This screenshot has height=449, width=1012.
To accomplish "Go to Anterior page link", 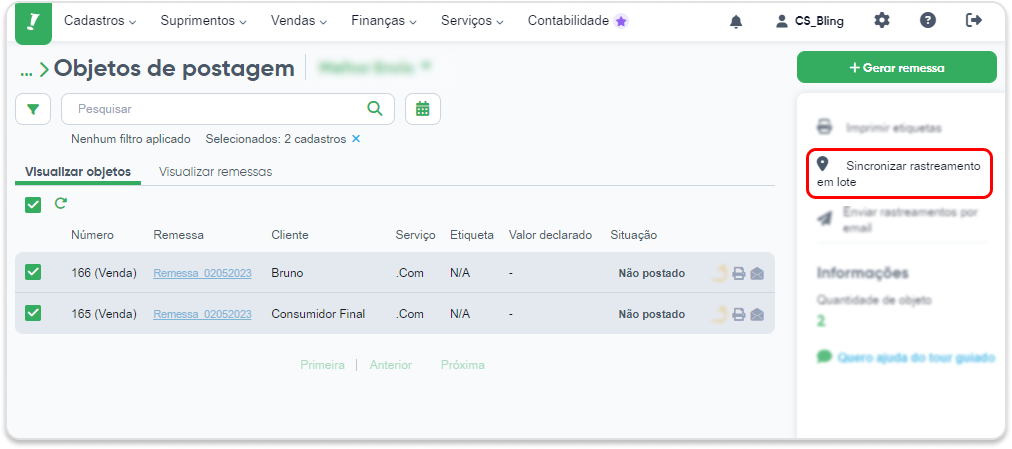I will click(x=390, y=365).
